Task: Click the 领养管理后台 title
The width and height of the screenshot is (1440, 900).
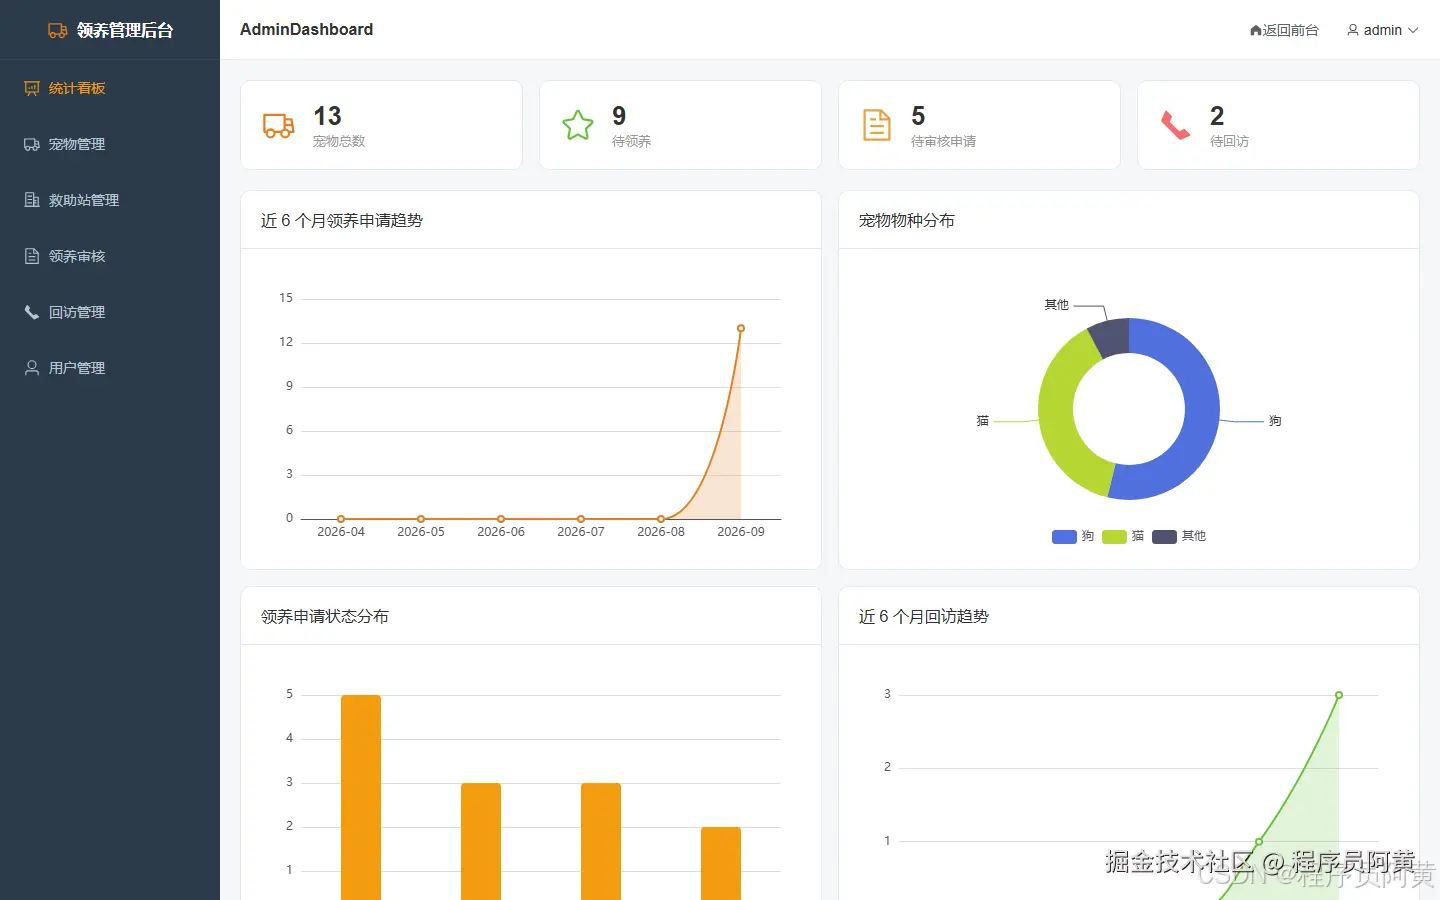Action: (x=125, y=31)
